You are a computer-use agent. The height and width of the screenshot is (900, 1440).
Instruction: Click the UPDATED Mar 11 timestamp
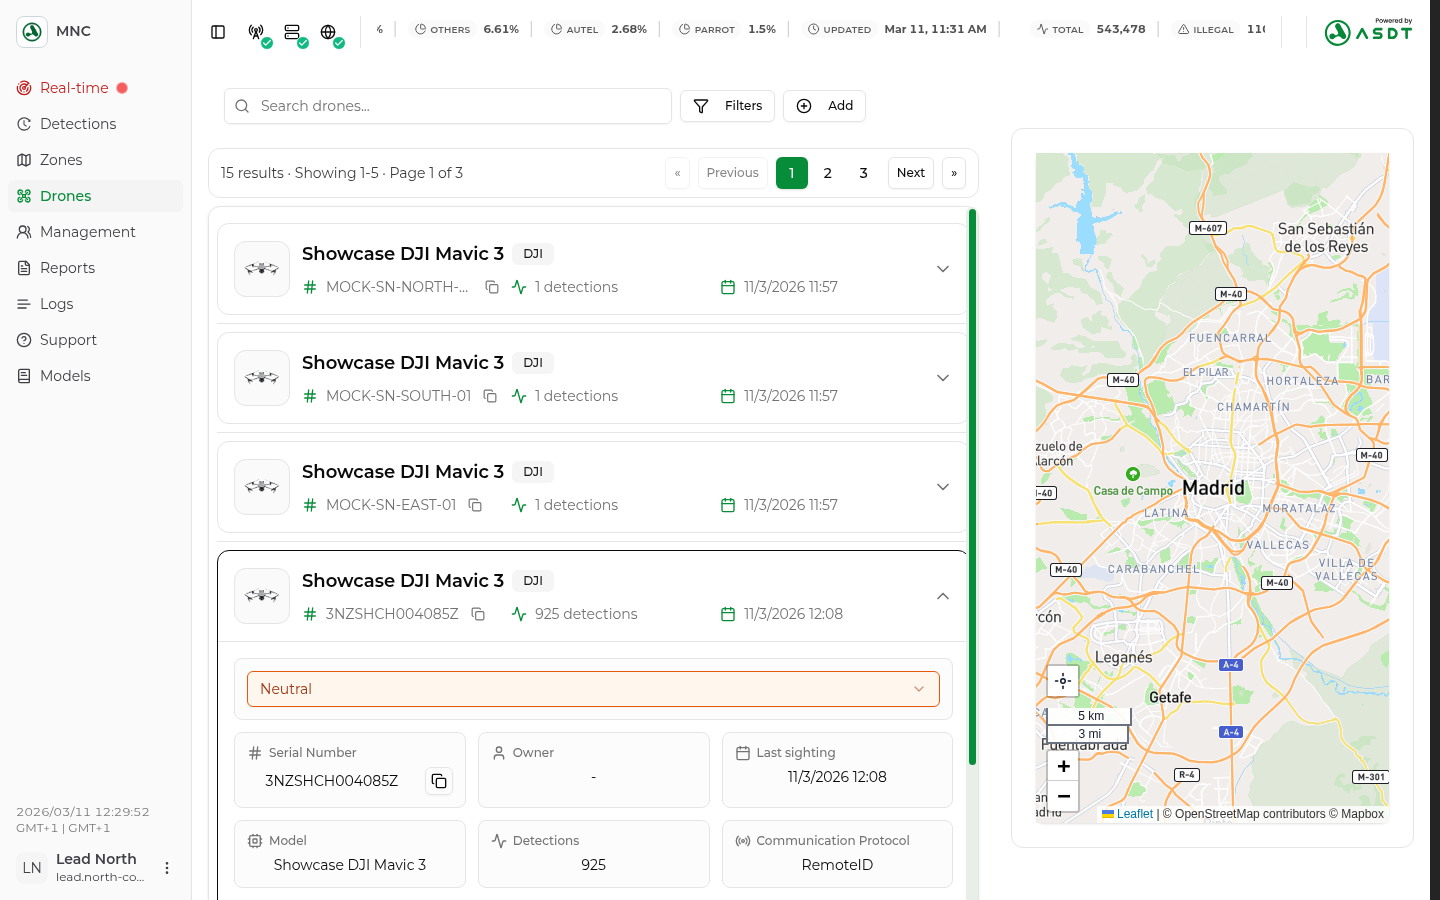tap(897, 30)
